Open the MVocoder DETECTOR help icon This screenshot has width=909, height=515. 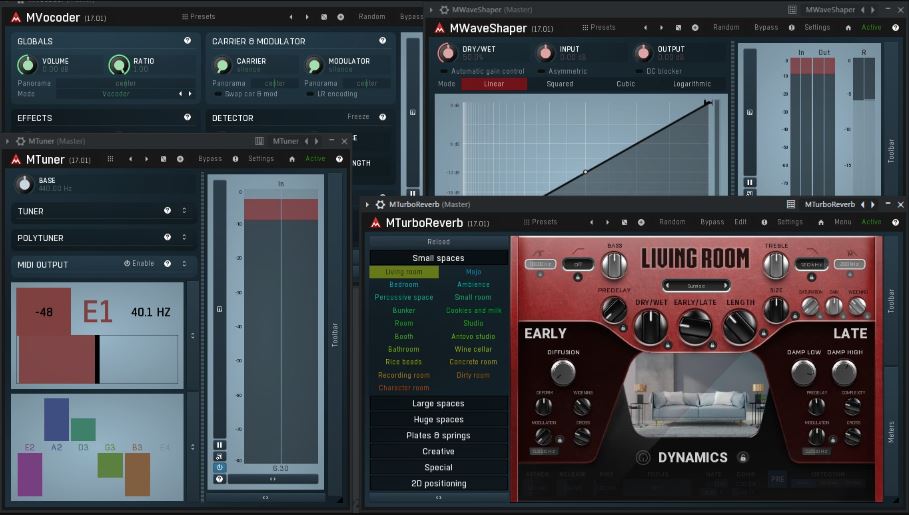pos(382,117)
